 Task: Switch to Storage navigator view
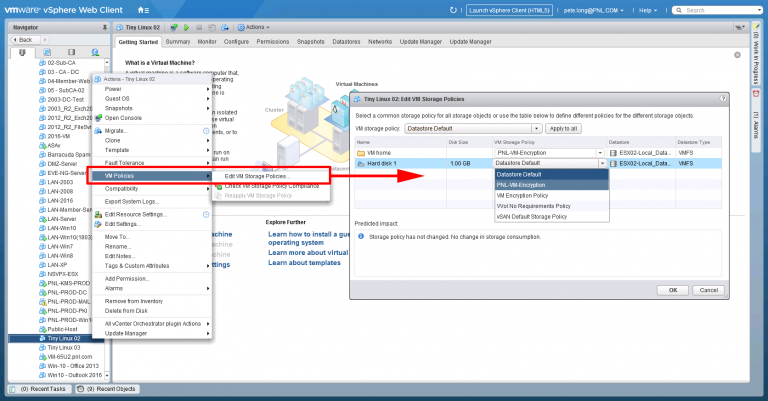72,52
